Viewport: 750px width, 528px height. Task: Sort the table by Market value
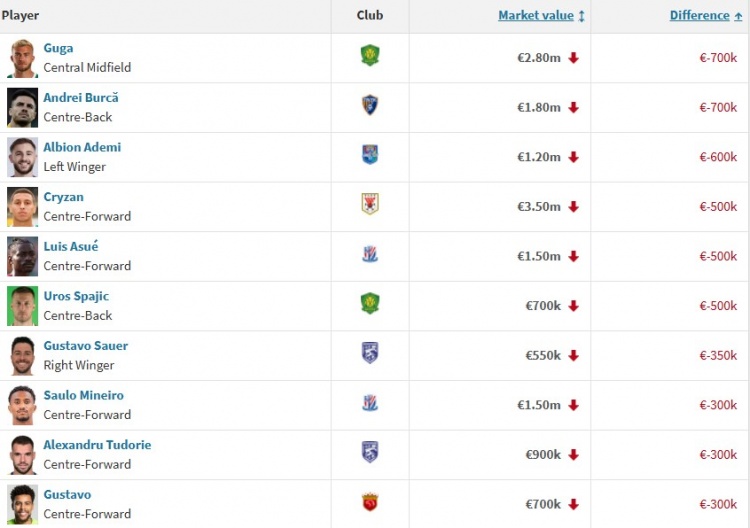[536, 15]
